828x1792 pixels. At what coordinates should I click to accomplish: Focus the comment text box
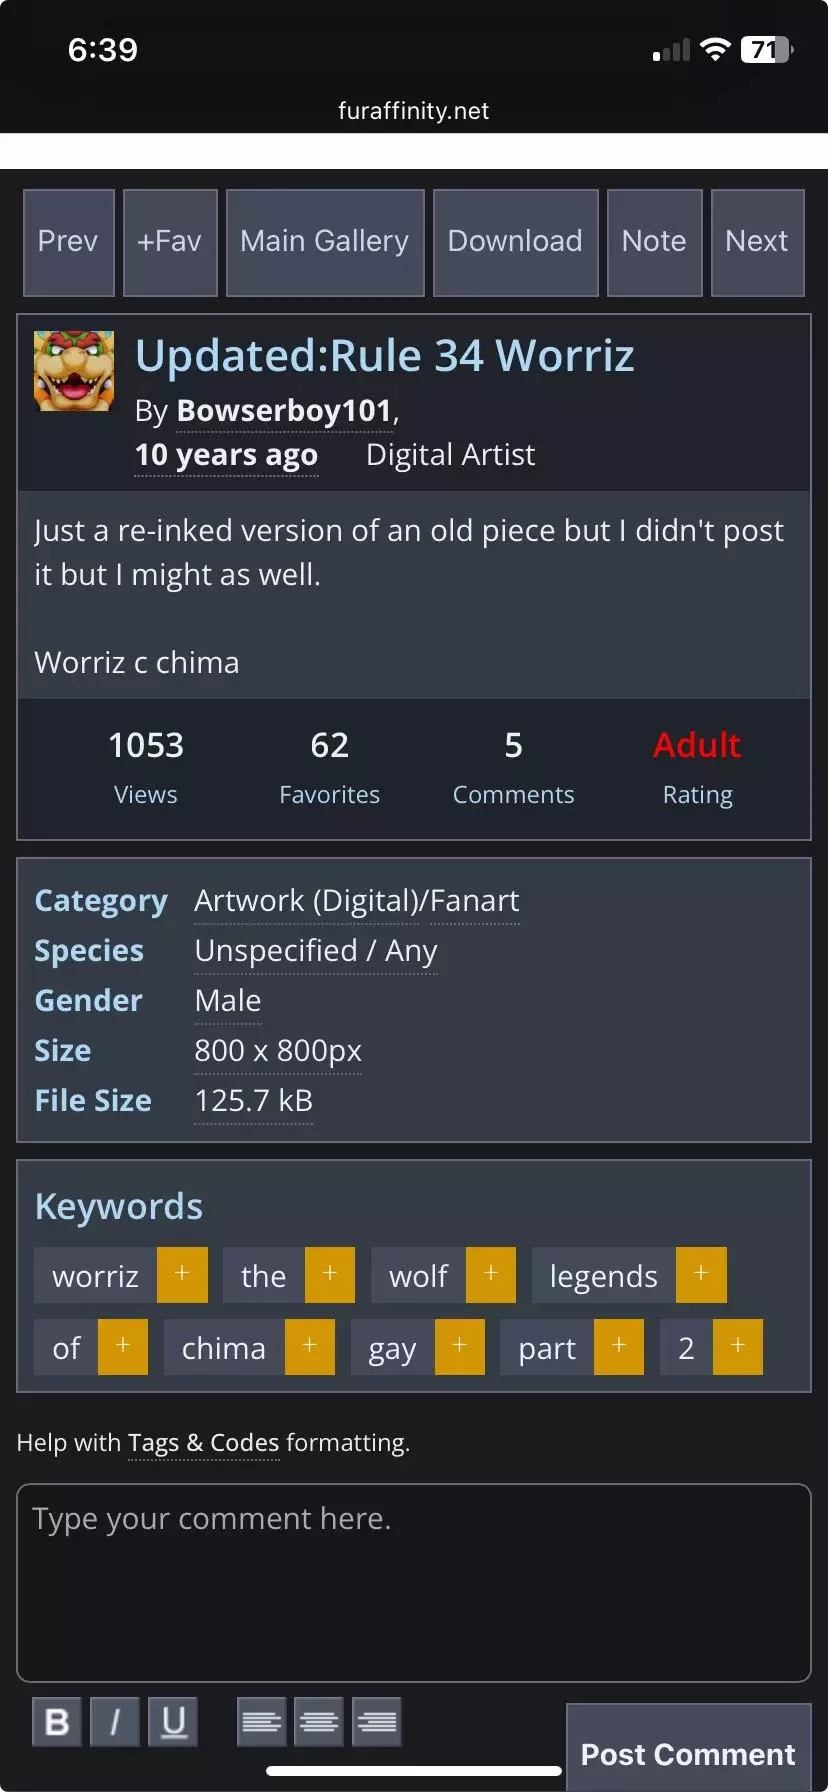click(x=414, y=1583)
